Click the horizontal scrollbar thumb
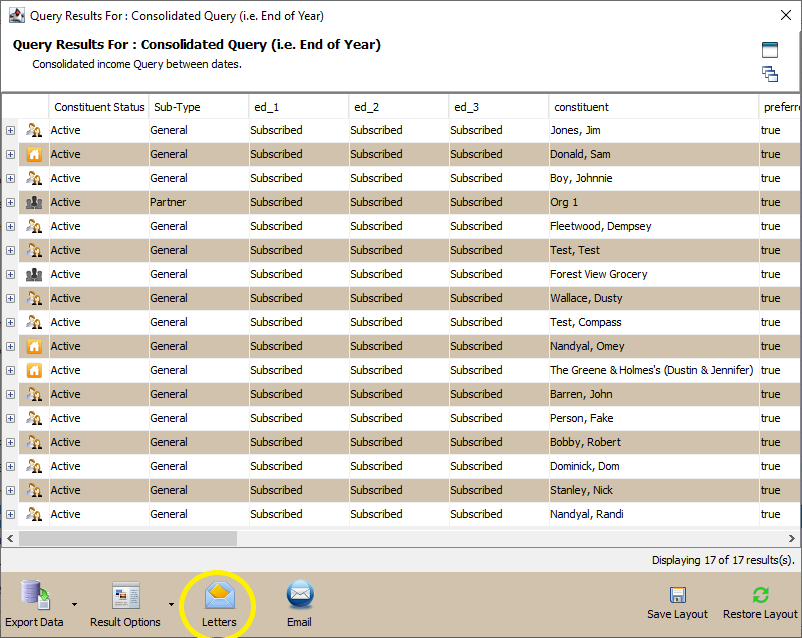The height and width of the screenshot is (638, 802). 128,538
